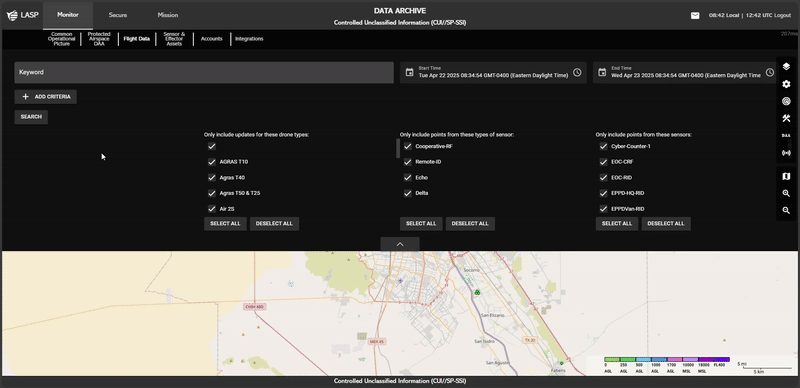800x388 pixels.
Task: Open the End Time date picker field
Action: (x=686, y=72)
